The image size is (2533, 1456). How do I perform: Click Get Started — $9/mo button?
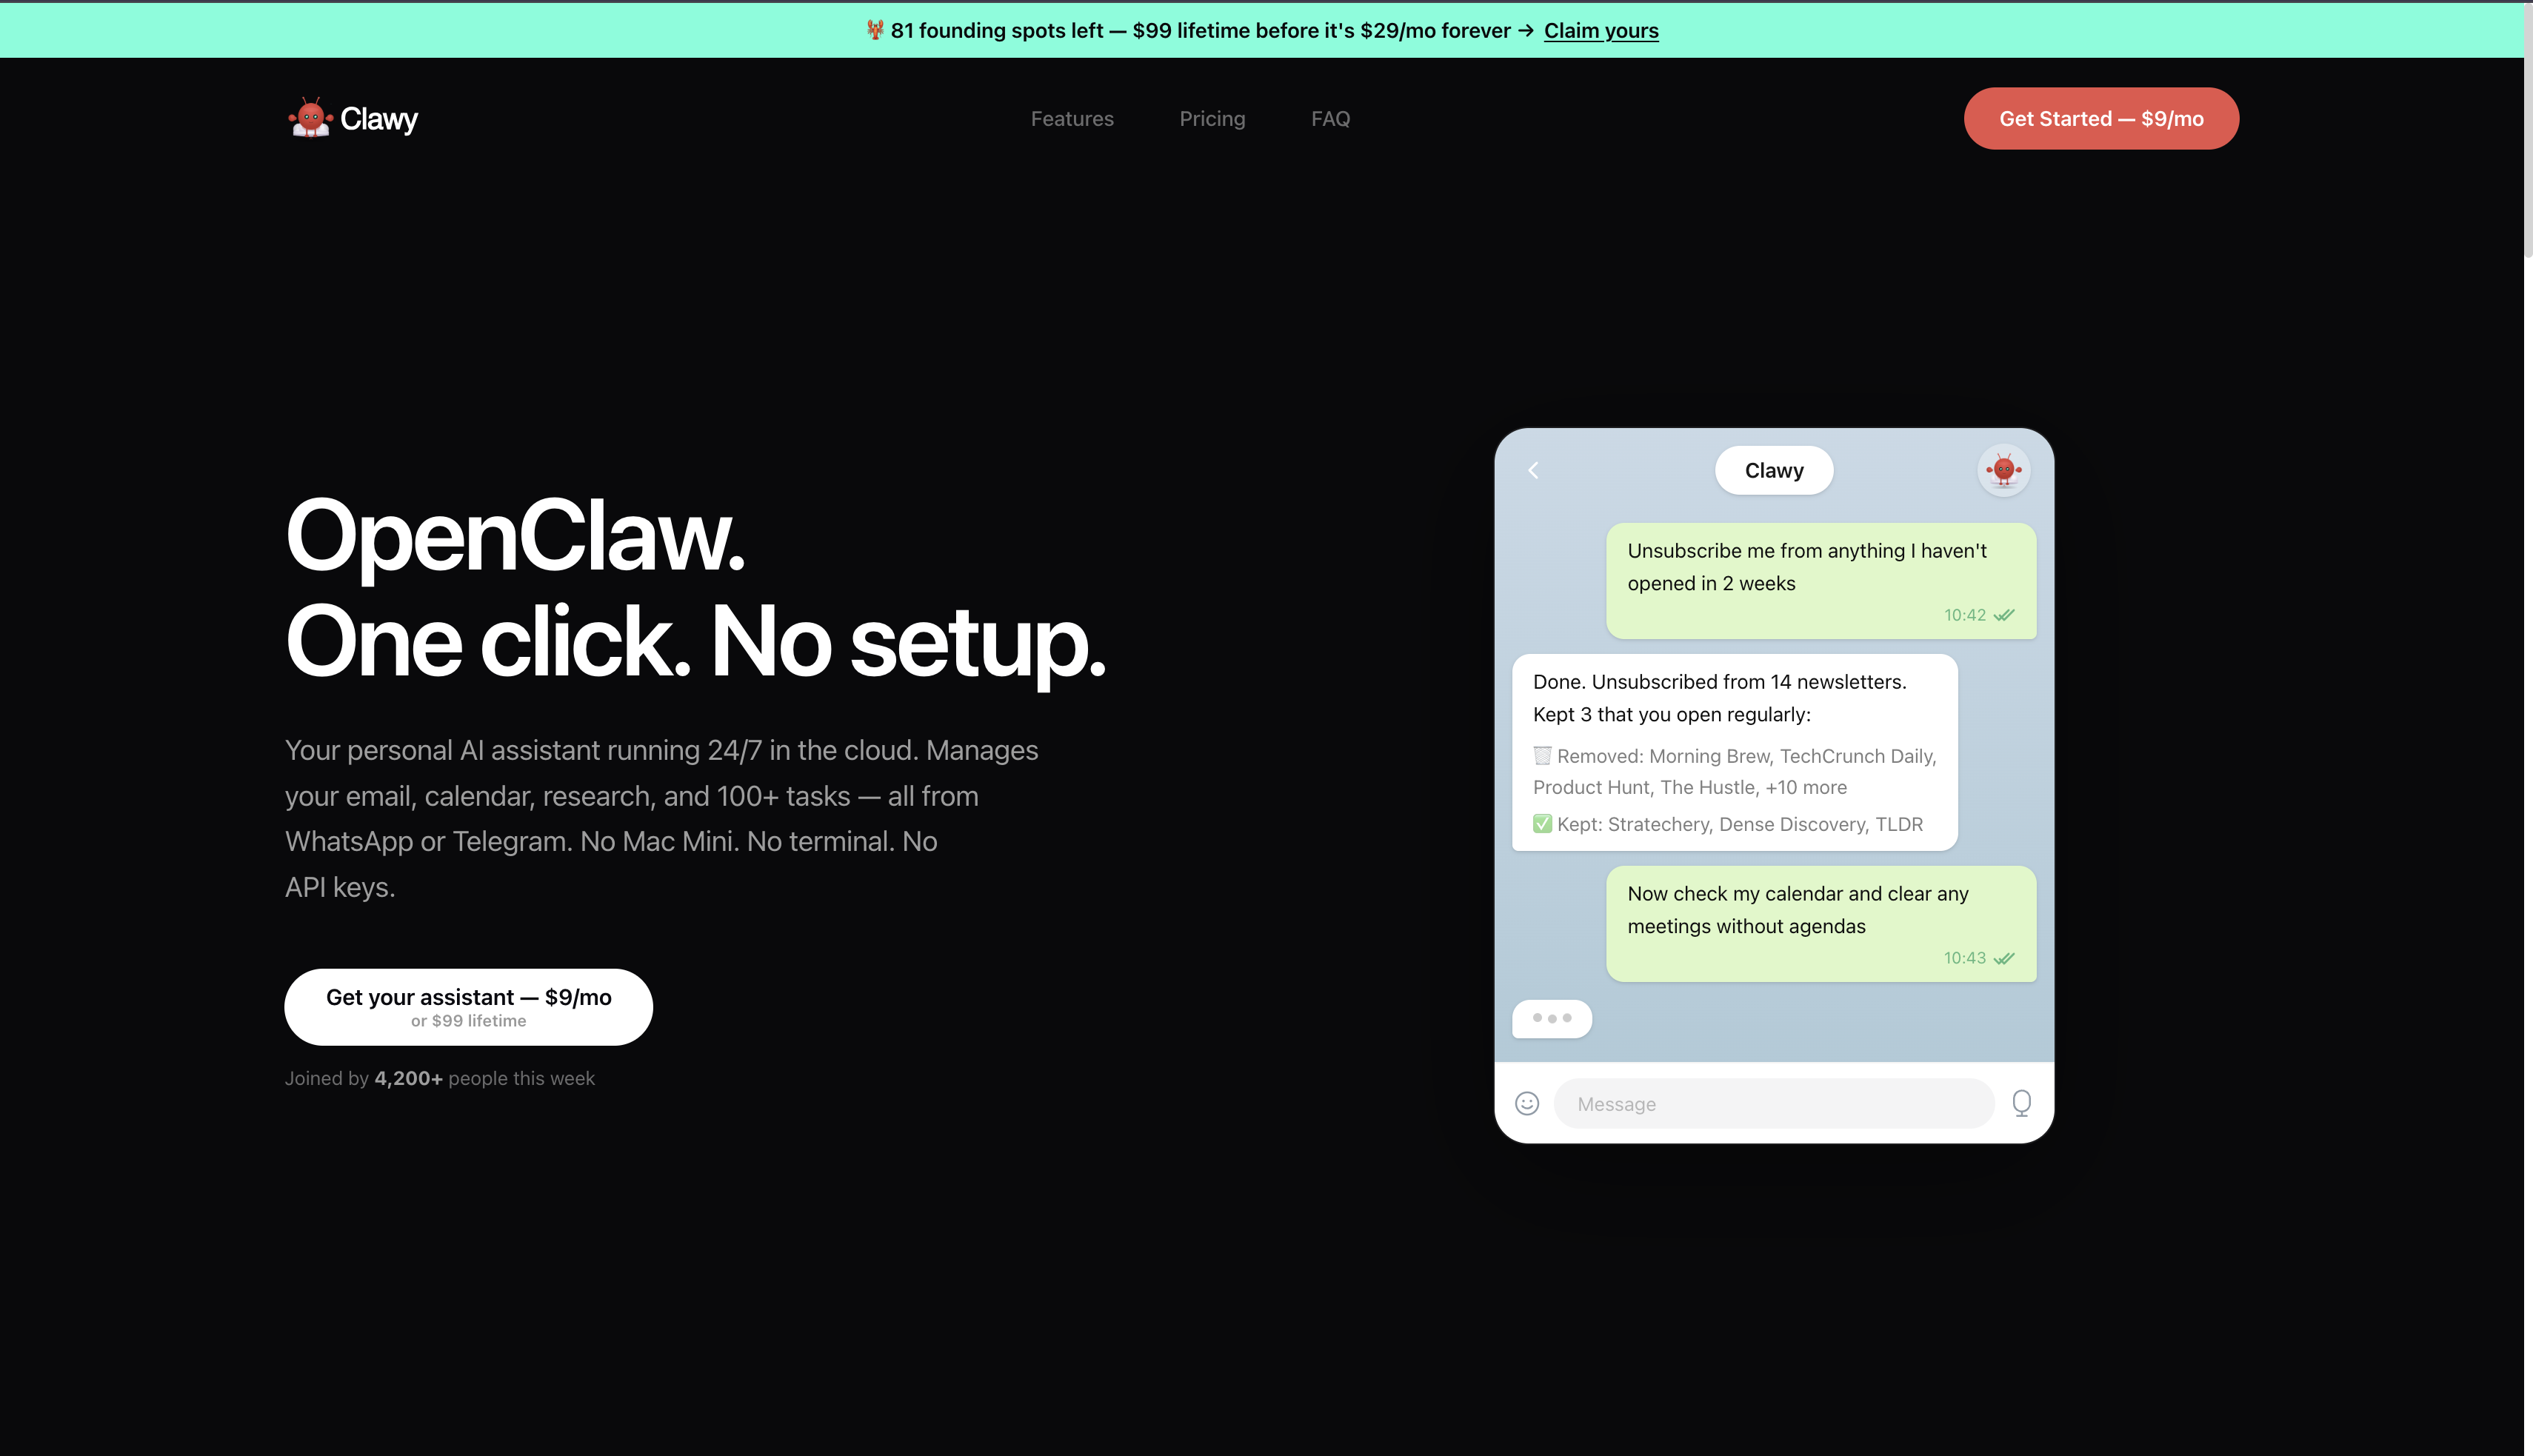(x=2100, y=118)
